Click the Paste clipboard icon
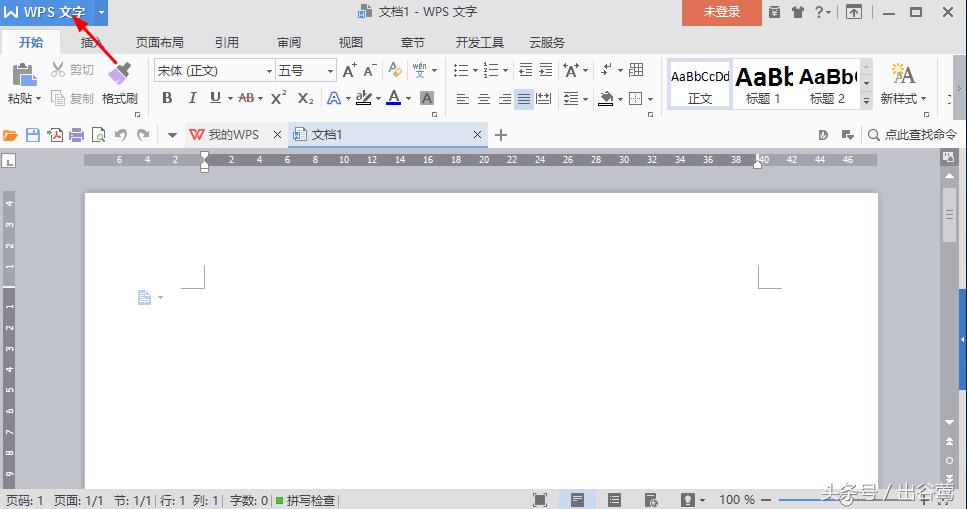Viewport: 967px width, 509px height. coord(24,75)
